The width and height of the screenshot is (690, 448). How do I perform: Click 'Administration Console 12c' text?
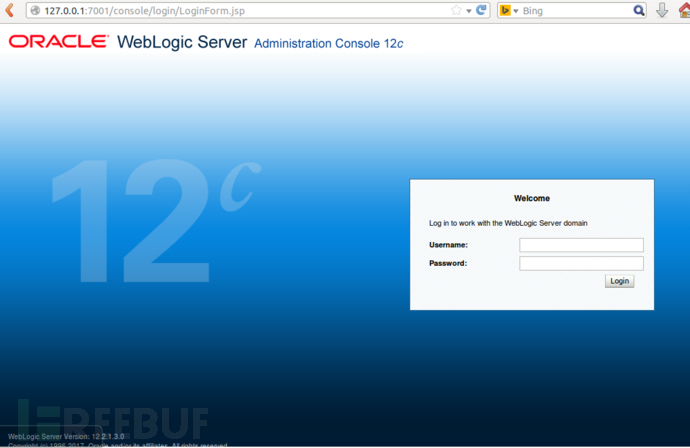pos(329,44)
